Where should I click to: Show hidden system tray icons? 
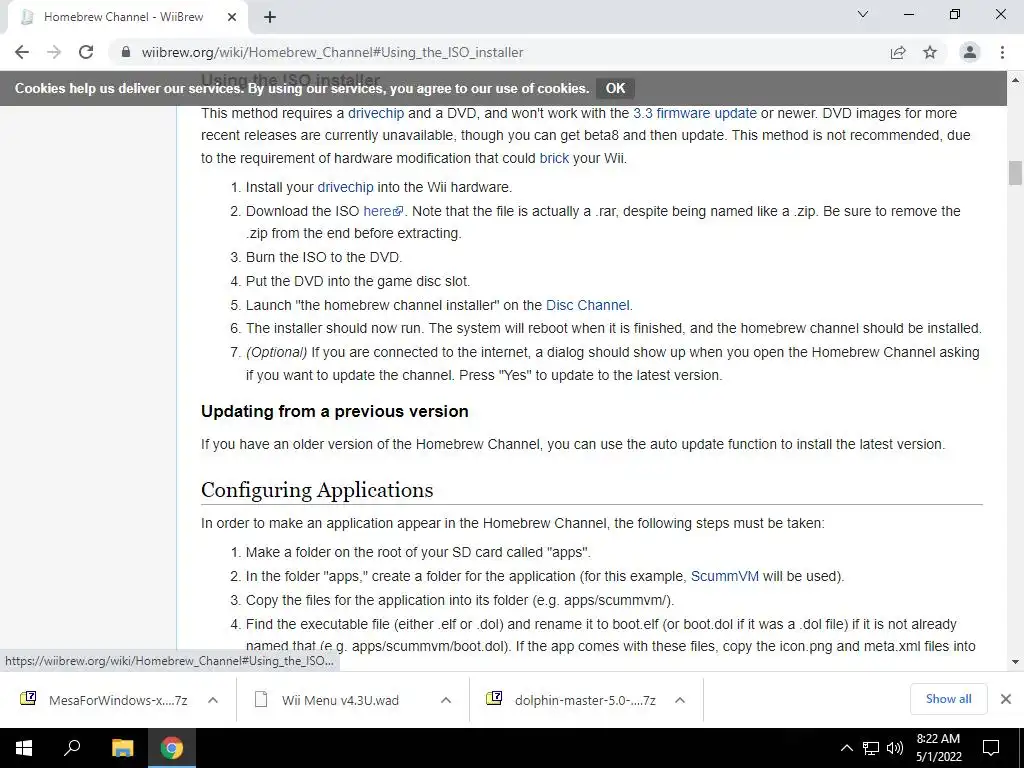pos(846,748)
